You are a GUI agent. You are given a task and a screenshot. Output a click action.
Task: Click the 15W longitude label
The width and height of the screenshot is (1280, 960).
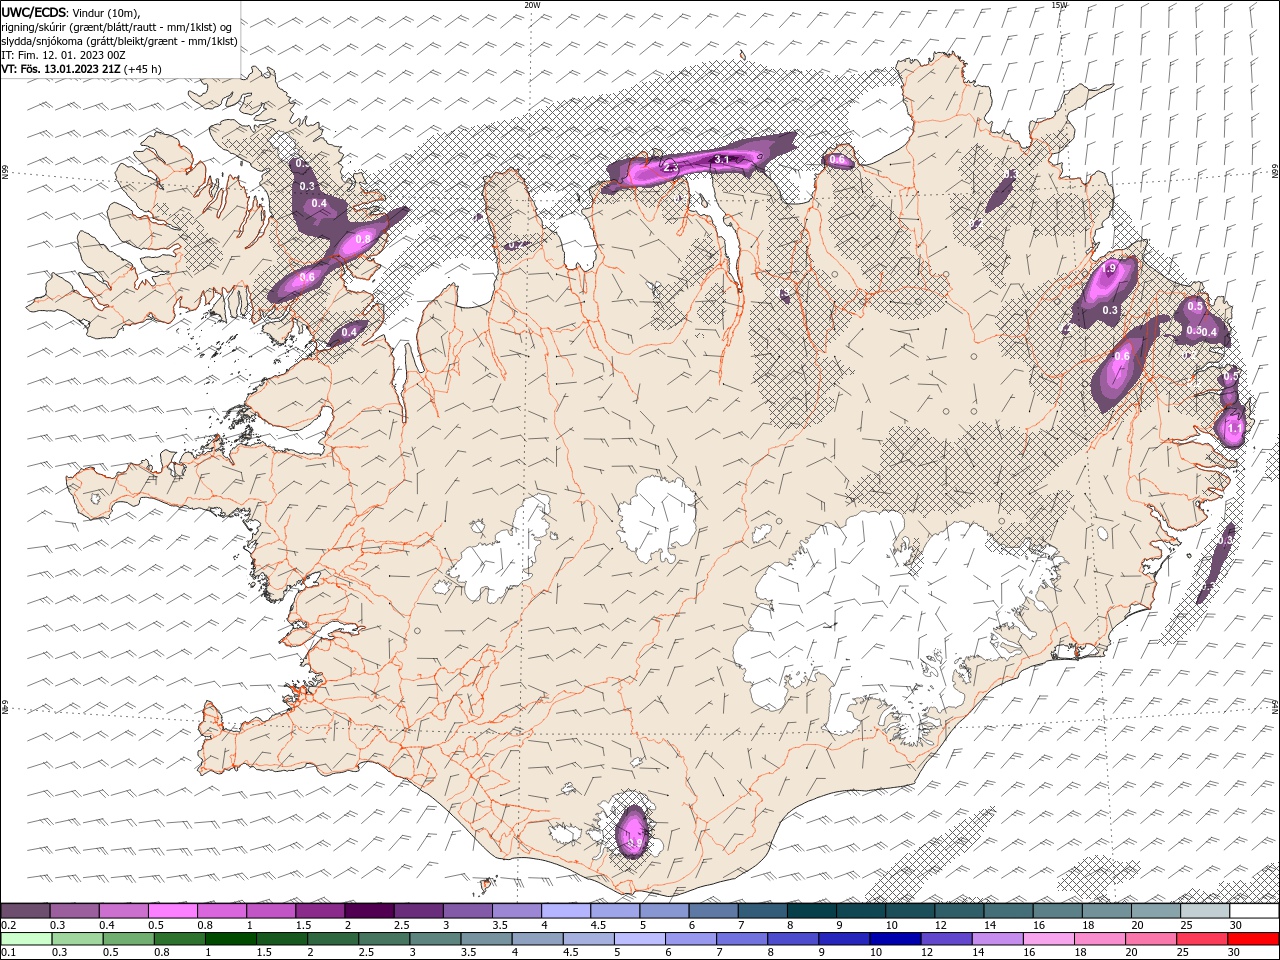pyautogui.click(x=1059, y=5)
